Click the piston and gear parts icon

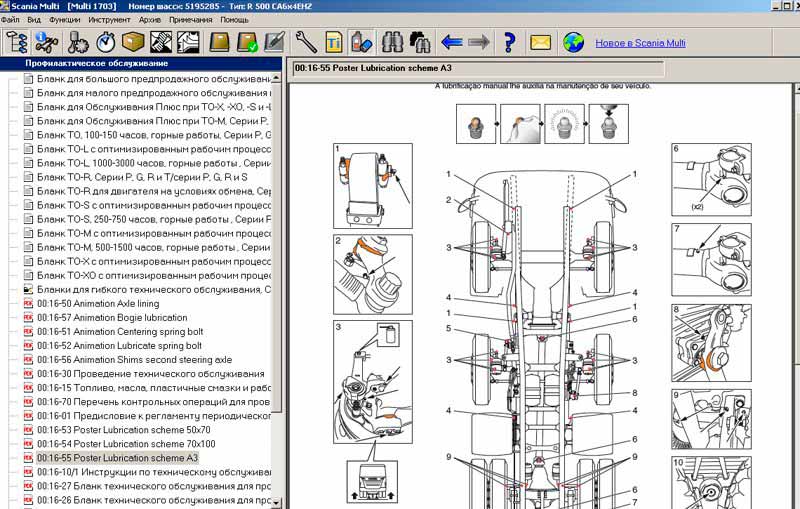click(78, 42)
